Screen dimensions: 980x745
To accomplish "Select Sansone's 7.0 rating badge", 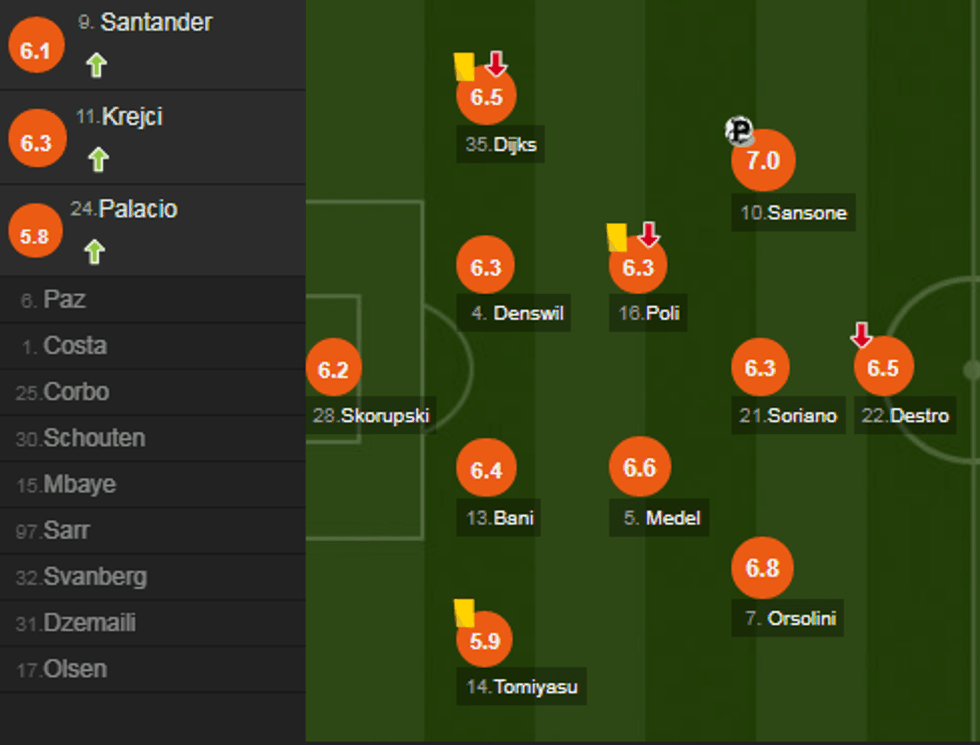I will (762, 160).
